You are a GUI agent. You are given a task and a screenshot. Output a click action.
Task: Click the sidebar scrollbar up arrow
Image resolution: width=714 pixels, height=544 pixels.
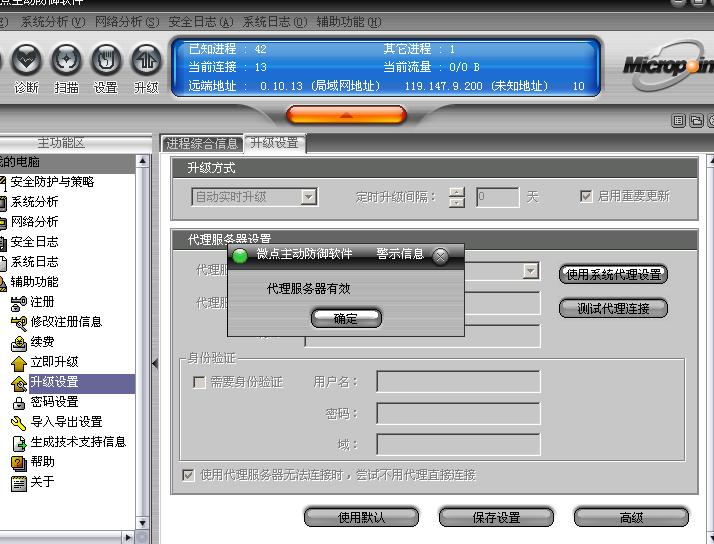[x=143, y=161]
